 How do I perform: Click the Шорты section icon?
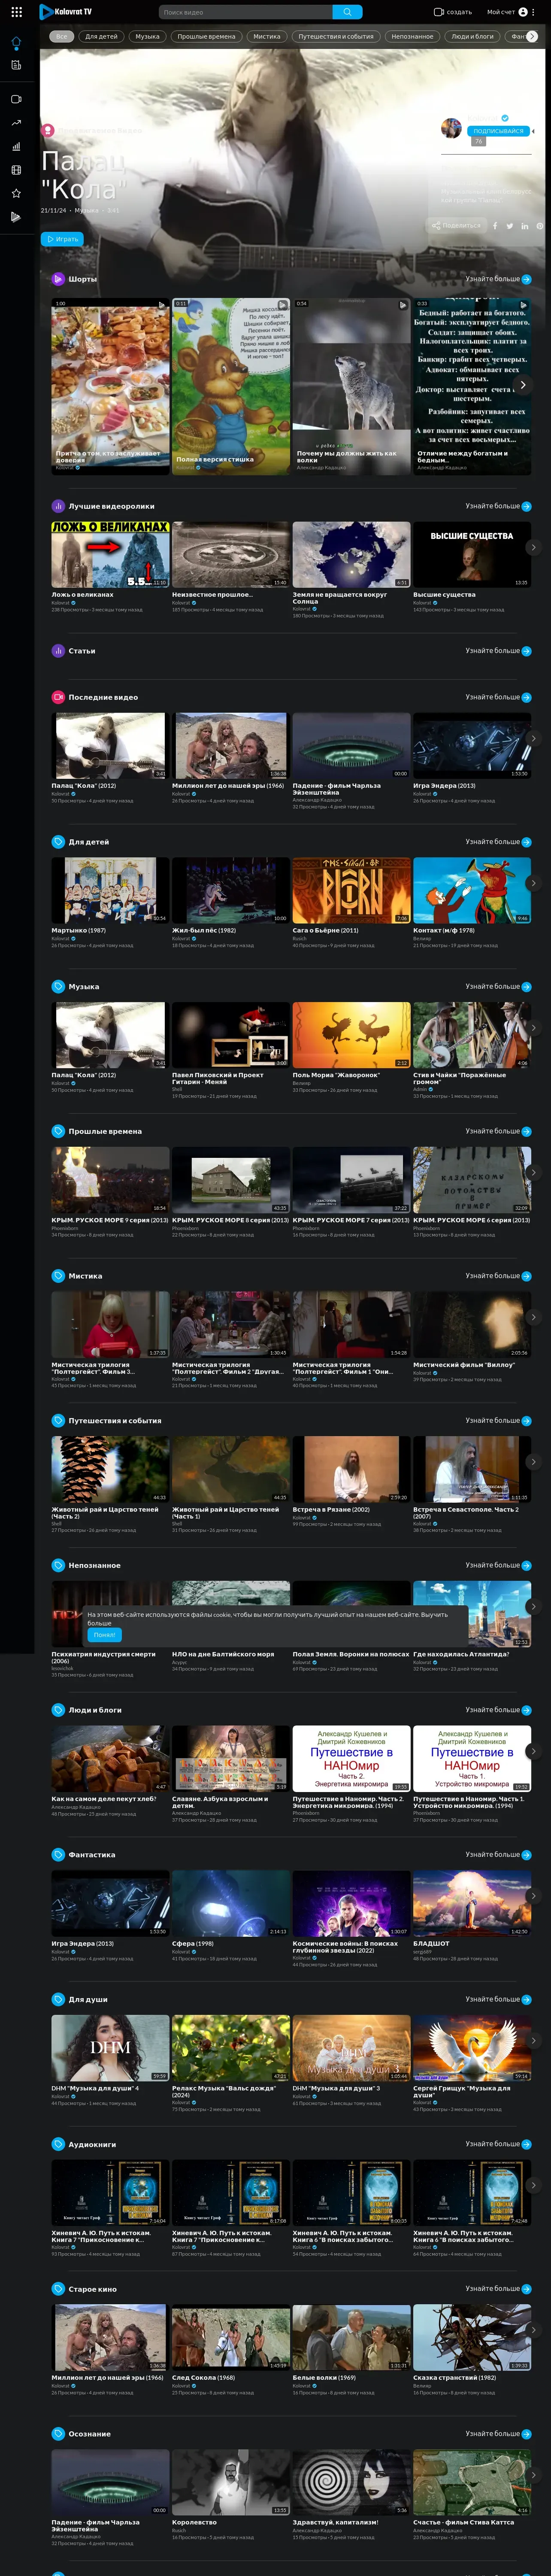(x=58, y=279)
